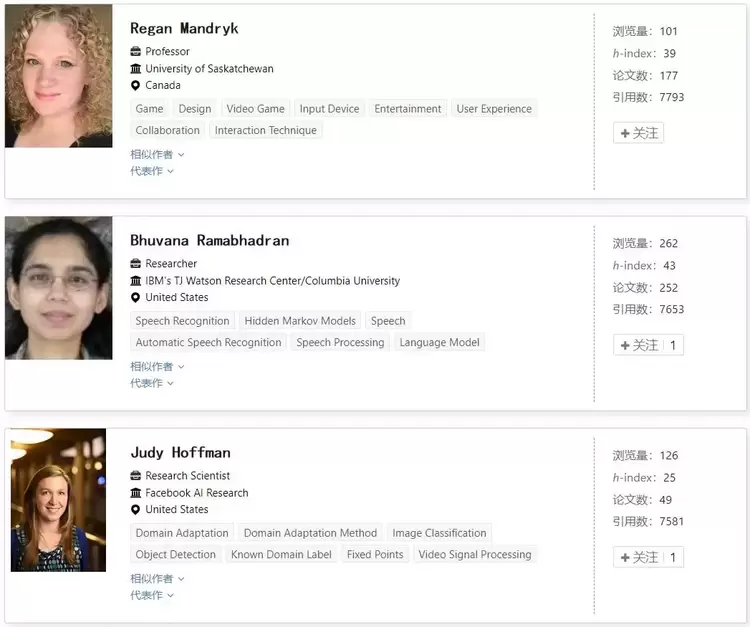Toggle follow for Judy Hoffman
750x627 pixels.
point(648,557)
